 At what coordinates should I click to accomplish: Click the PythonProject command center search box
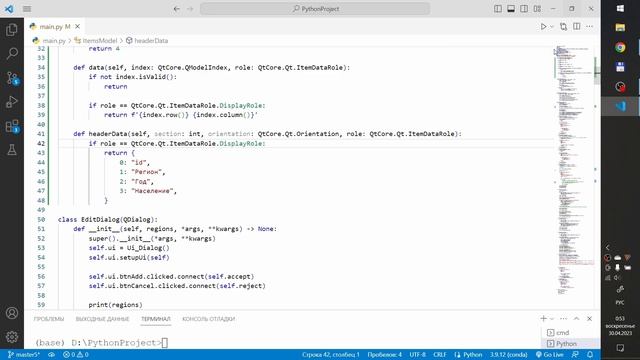coord(315,9)
